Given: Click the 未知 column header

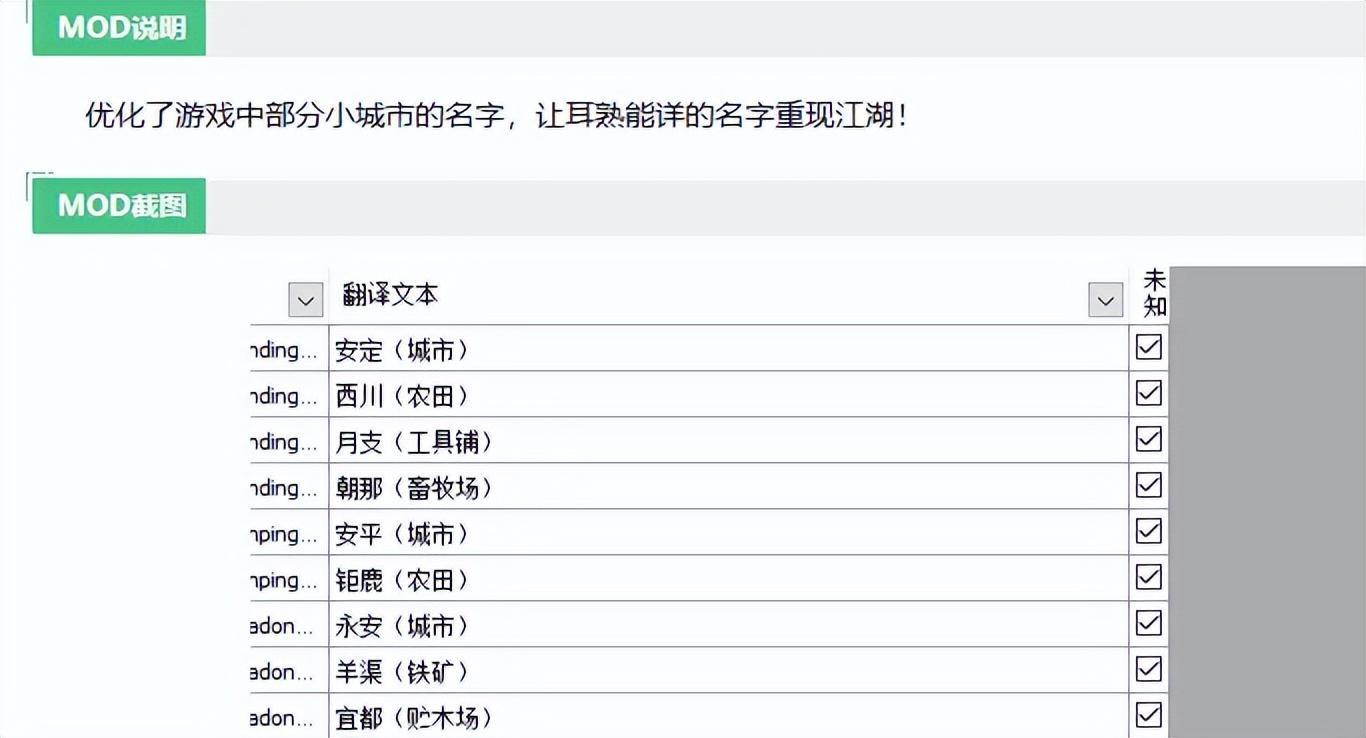Looking at the screenshot, I should point(1155,293).
